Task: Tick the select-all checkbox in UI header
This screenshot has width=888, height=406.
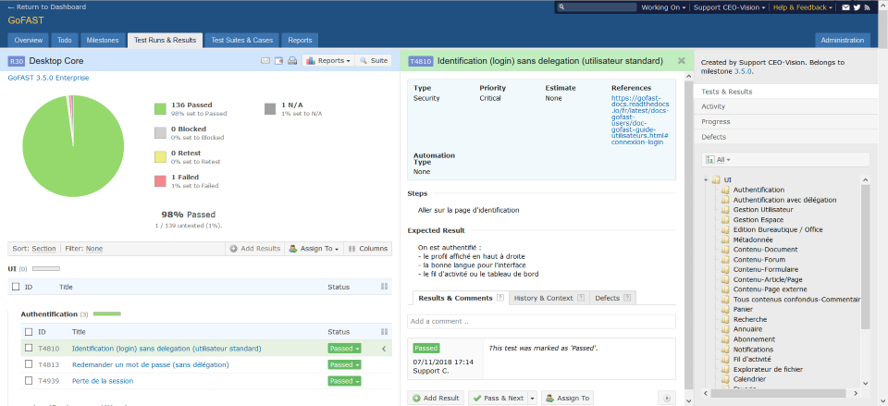Action: click(x=15, y=287)
